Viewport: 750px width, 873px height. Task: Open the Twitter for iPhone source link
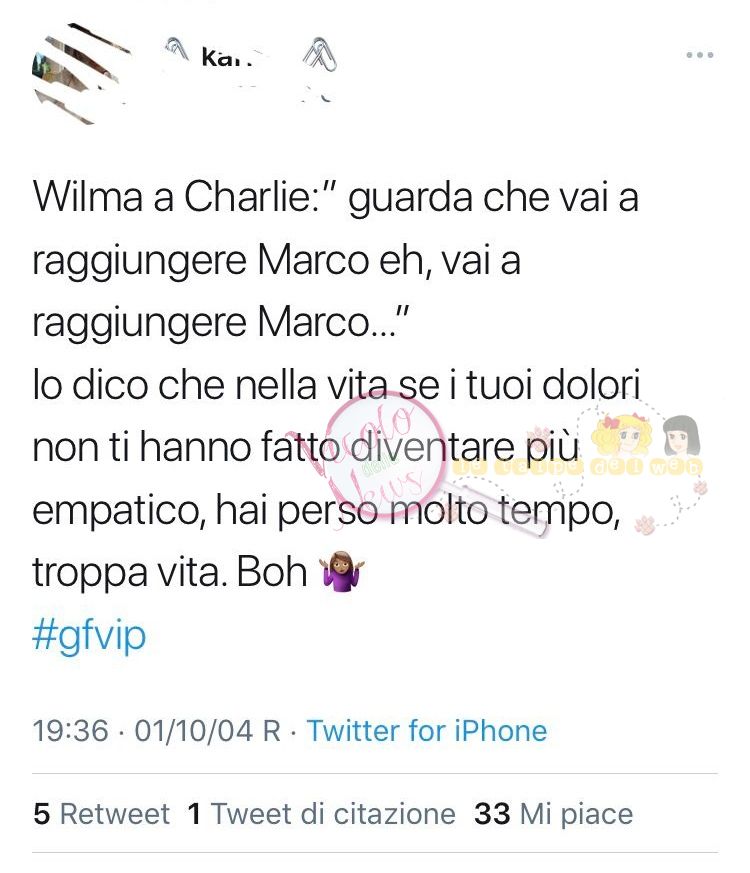(427, 730)
